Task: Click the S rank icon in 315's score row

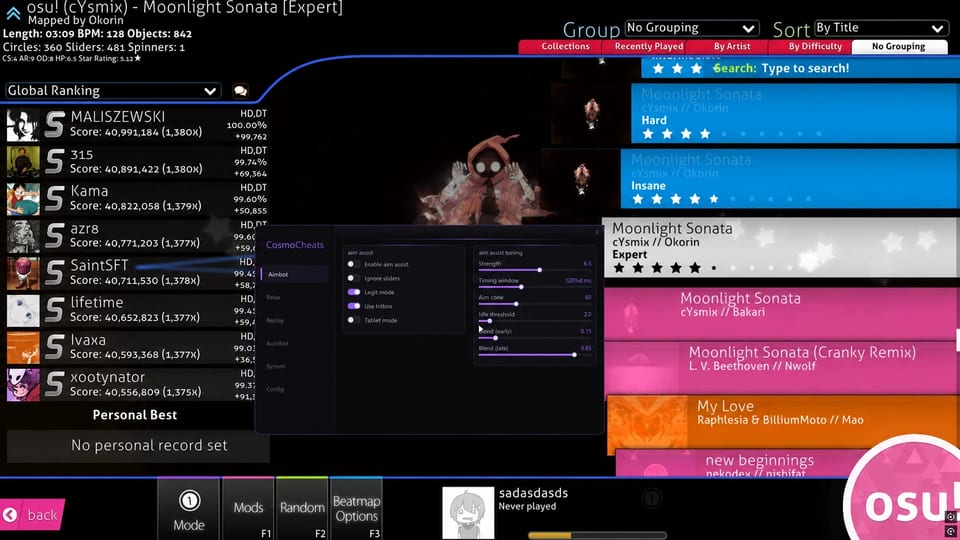Action: point(54,162)
